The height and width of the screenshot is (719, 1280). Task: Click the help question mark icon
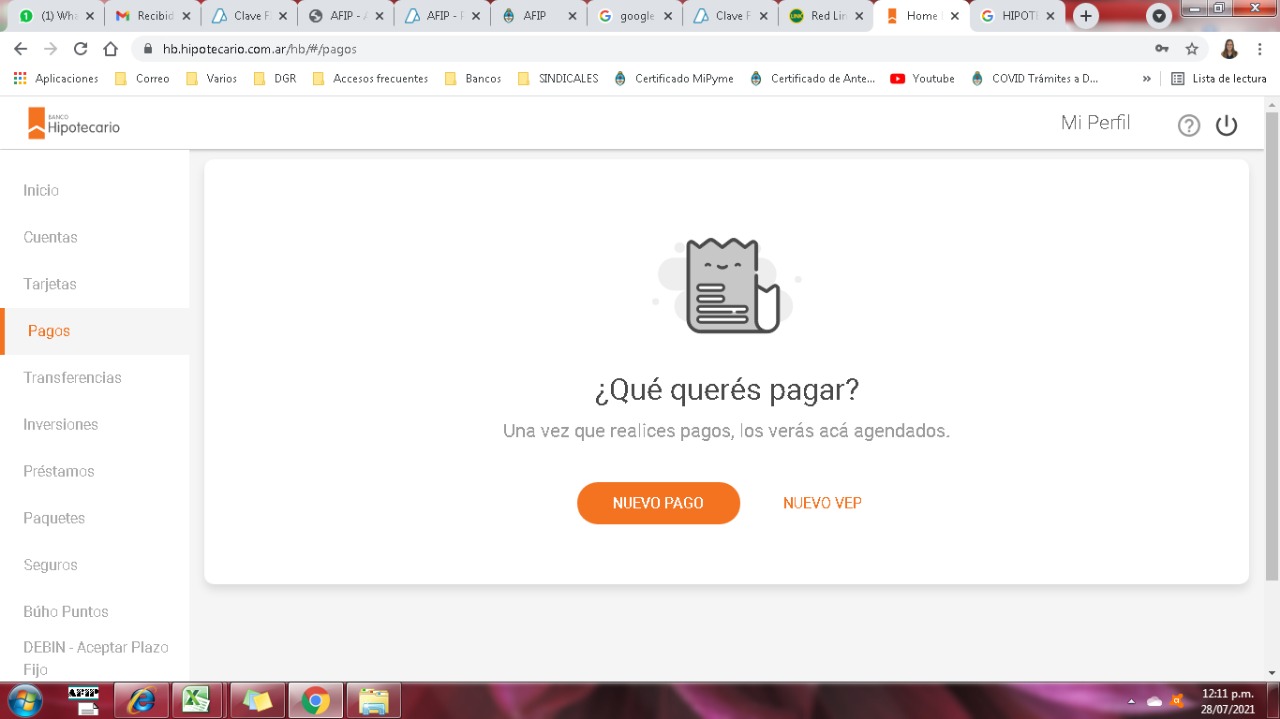1188,125
